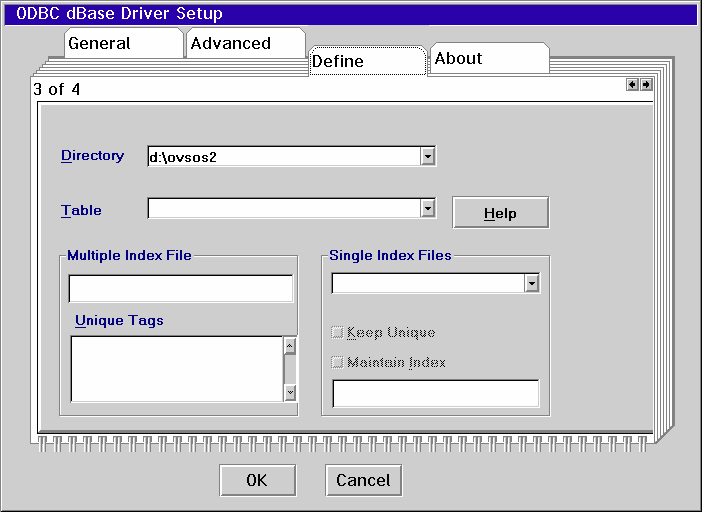Go to next notebook page arrow
Image resolution: width=702 pixels, height=512 pixels.
click(646, 85)
